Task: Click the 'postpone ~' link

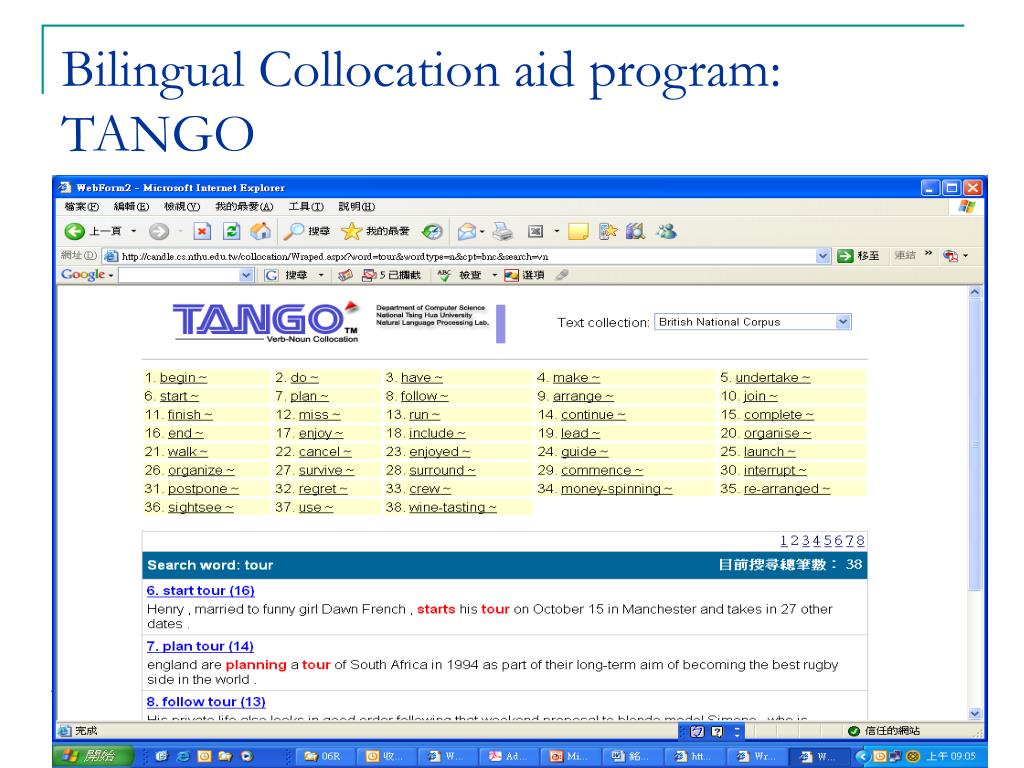Action: (203, 488)
